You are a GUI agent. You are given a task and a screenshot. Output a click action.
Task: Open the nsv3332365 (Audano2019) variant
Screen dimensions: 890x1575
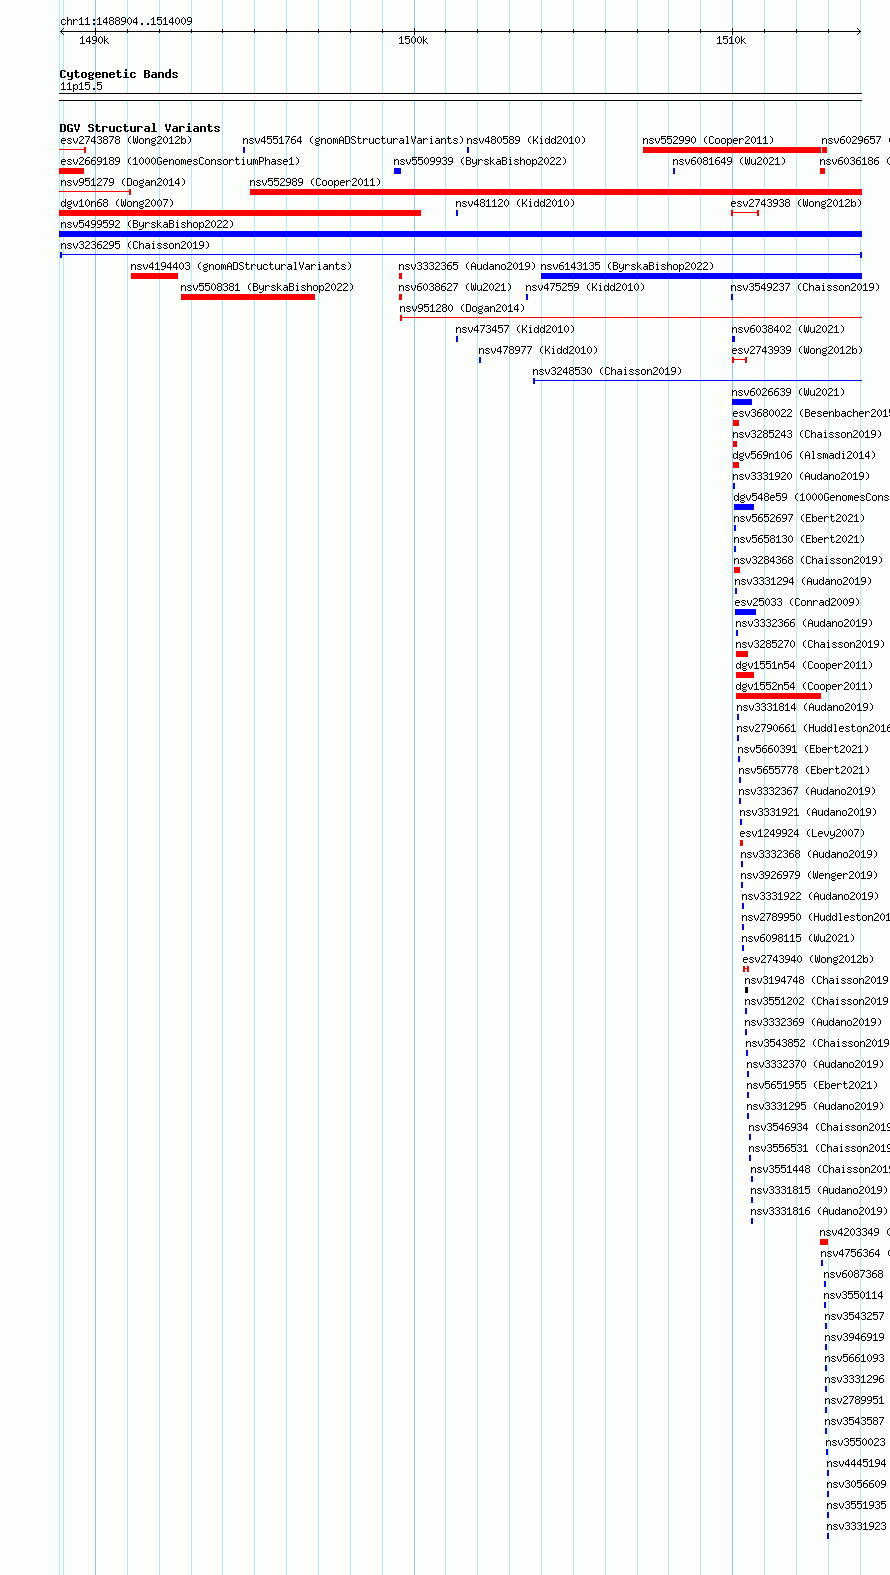(467, 266)
